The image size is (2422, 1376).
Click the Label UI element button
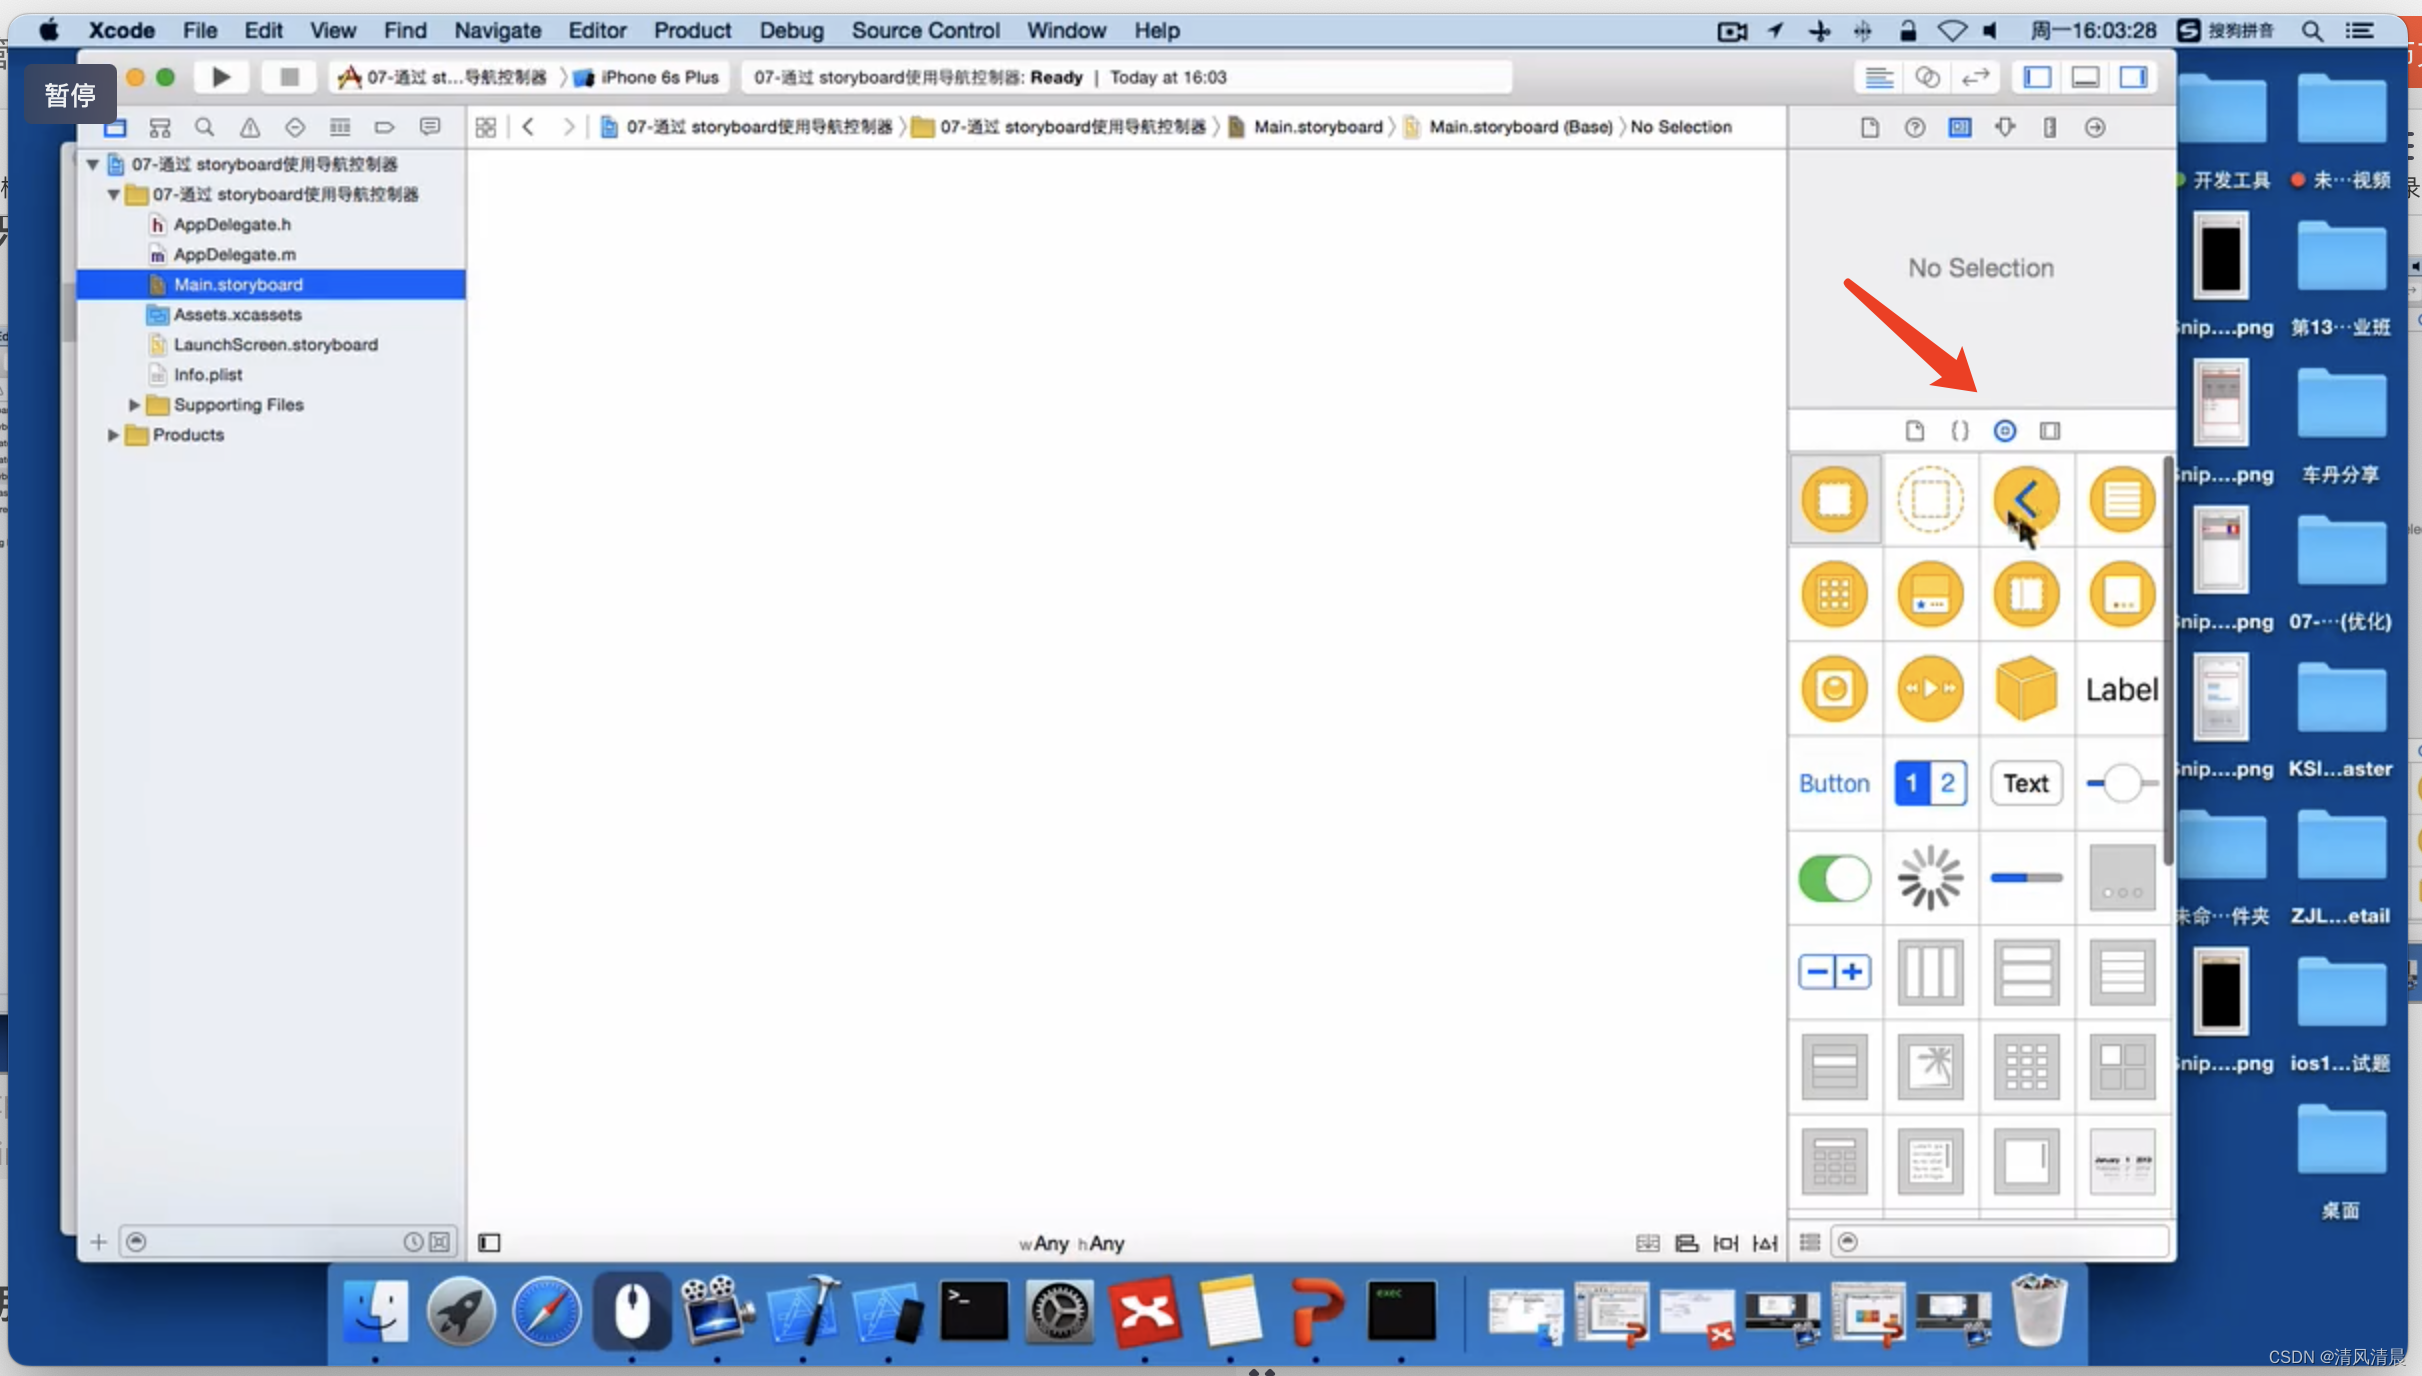(x=2123, y=689)
